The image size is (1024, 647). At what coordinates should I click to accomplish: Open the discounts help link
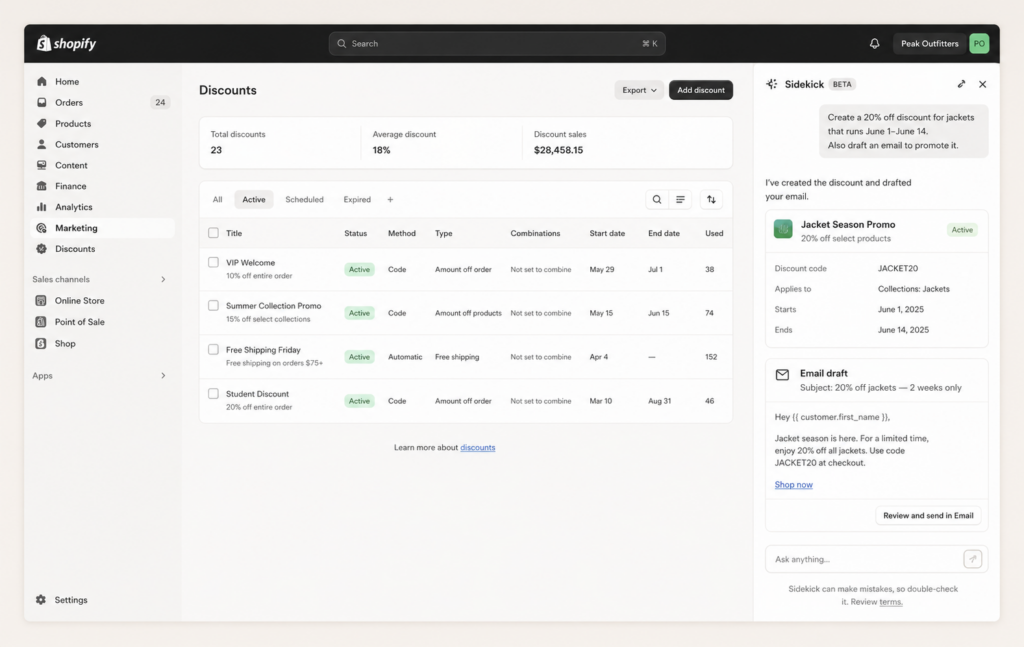[x=477, y=448]
